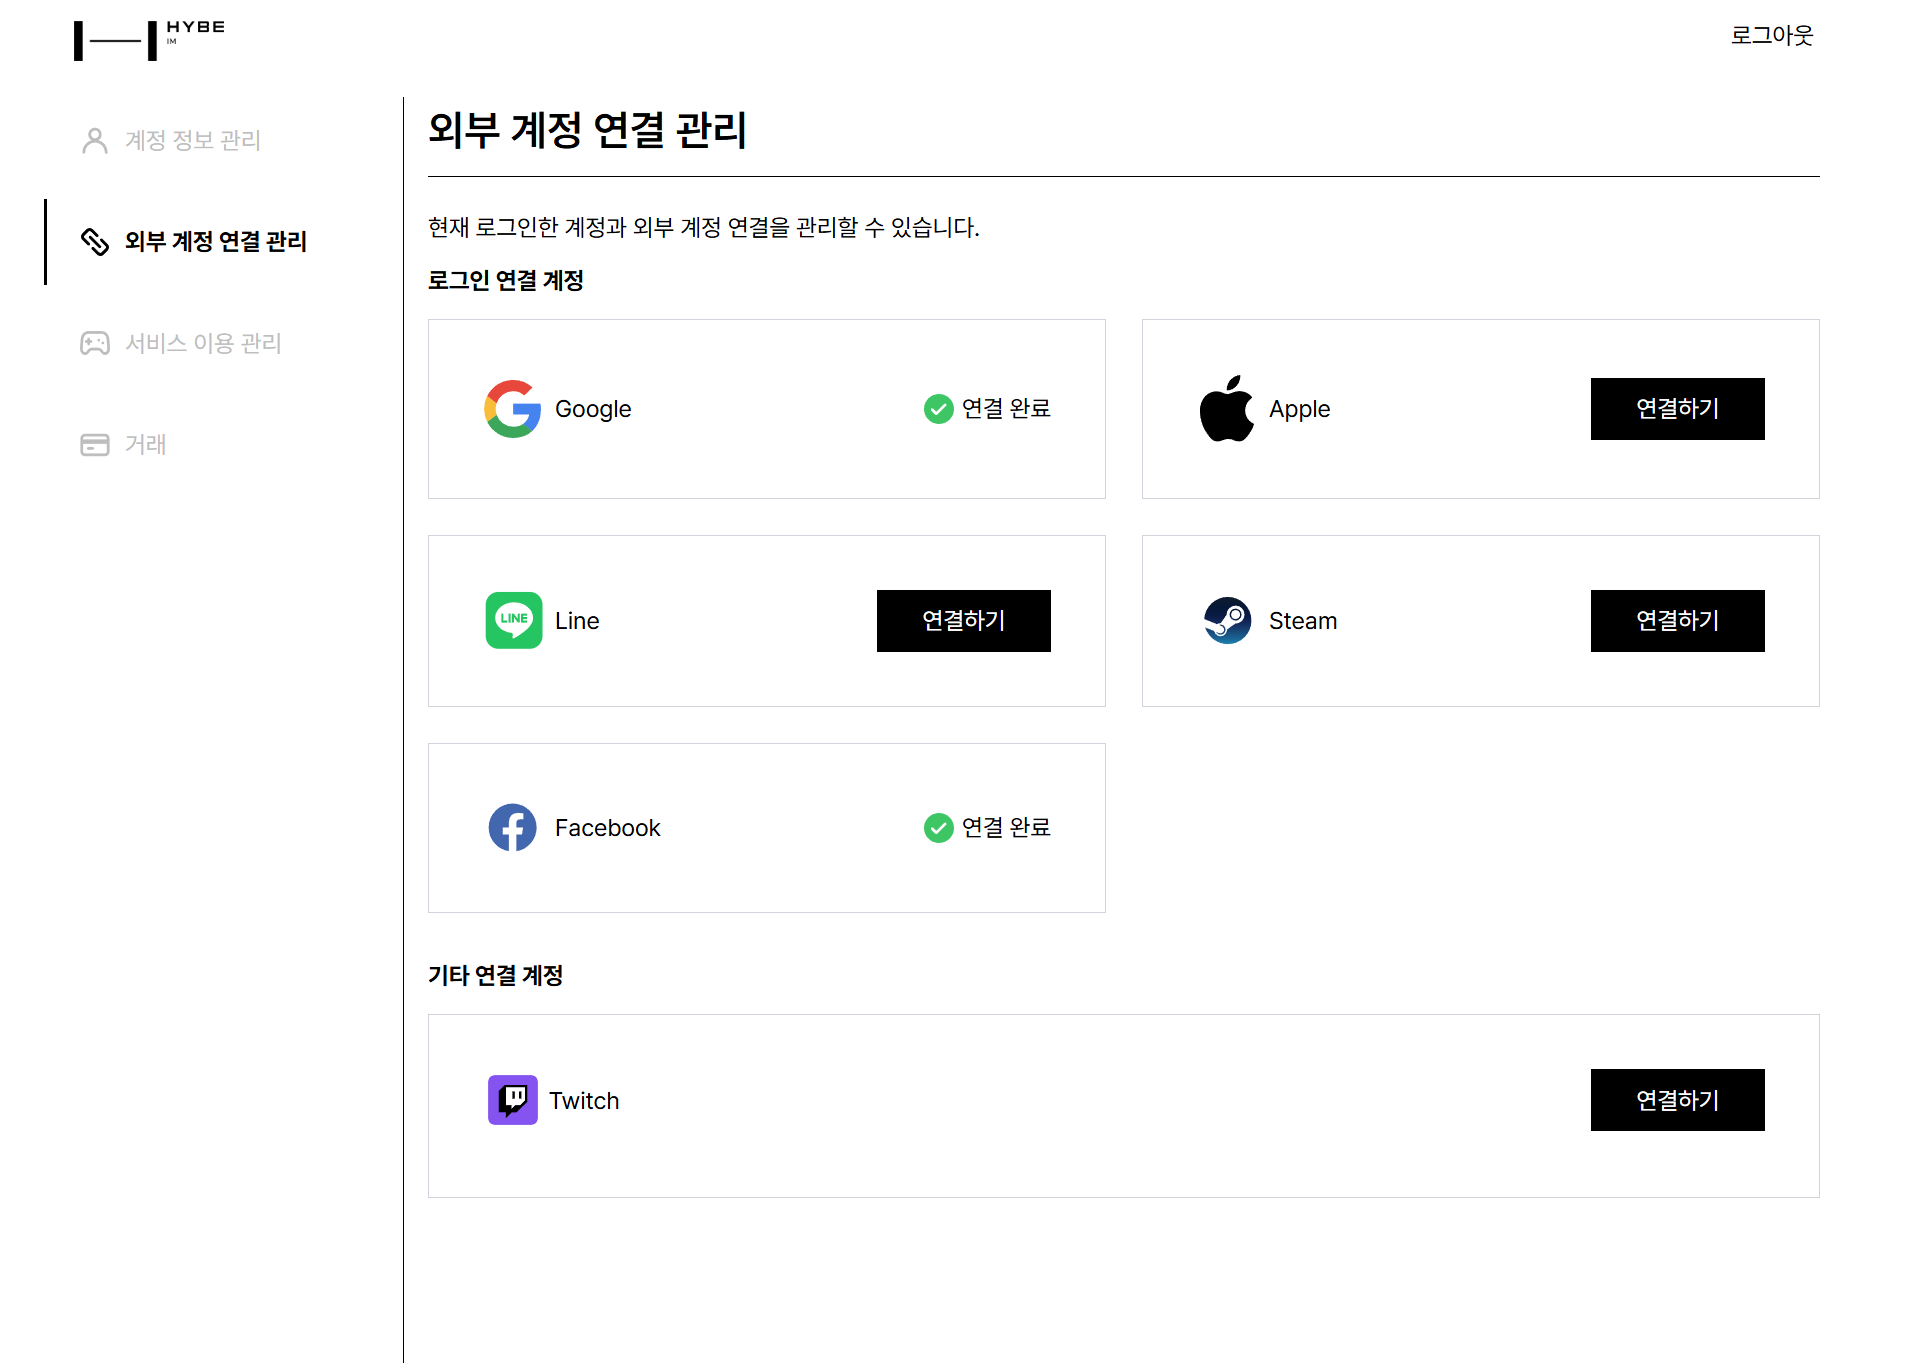Open 서비스 이용 관리 menu item
This screenshot has width=1928, height=1363.
click(x=203, y=343)
